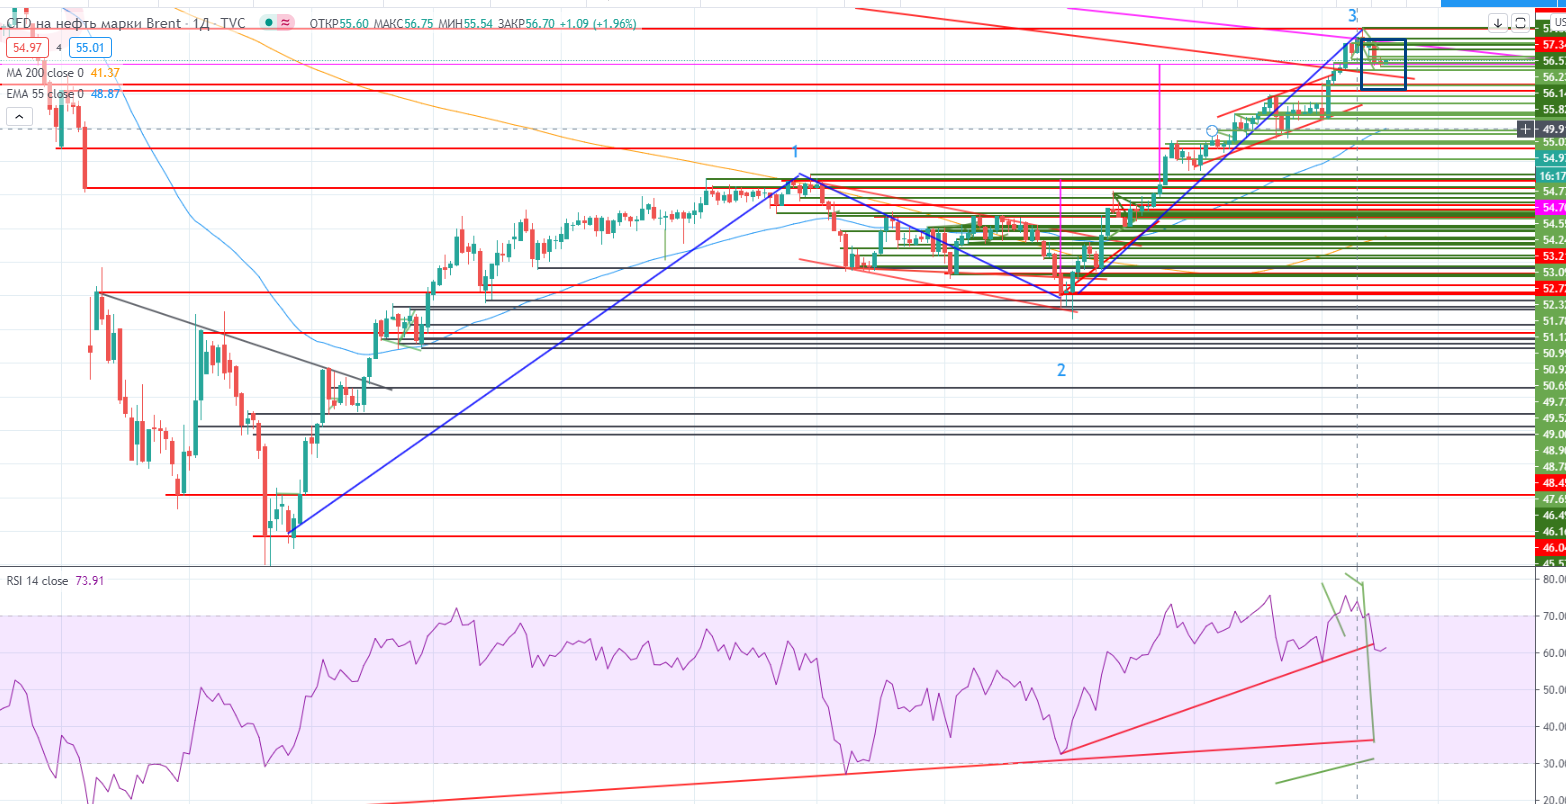The image size is (1566, 804).
Task: Click the Elliott wave label 3
Action: (1352, 15)
